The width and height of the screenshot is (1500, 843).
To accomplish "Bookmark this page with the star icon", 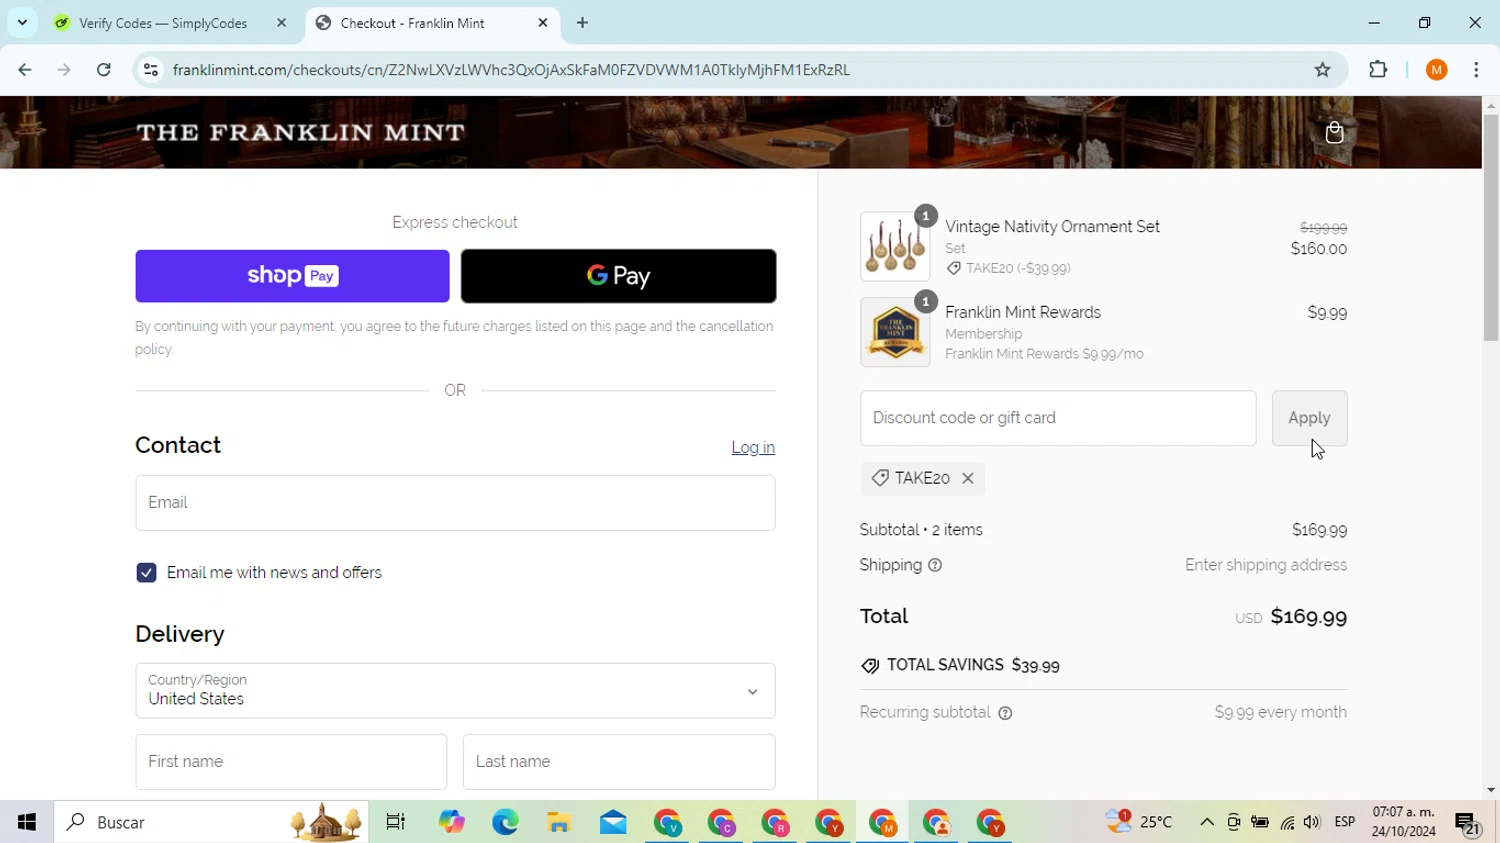I will tap(1323, 70).
